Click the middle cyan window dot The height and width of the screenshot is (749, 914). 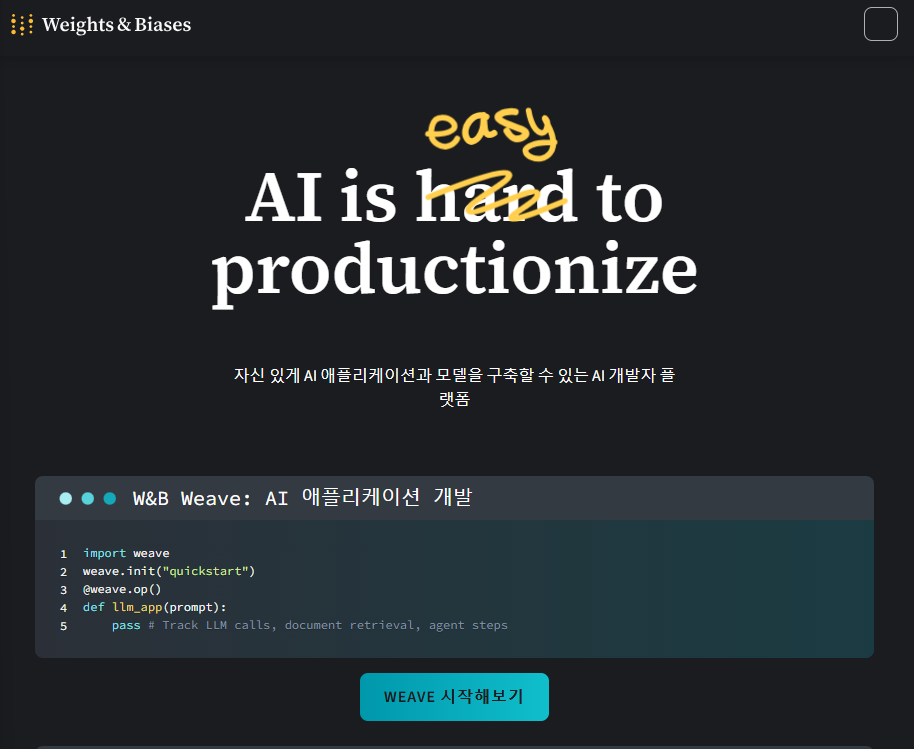[x=88, y=498]
